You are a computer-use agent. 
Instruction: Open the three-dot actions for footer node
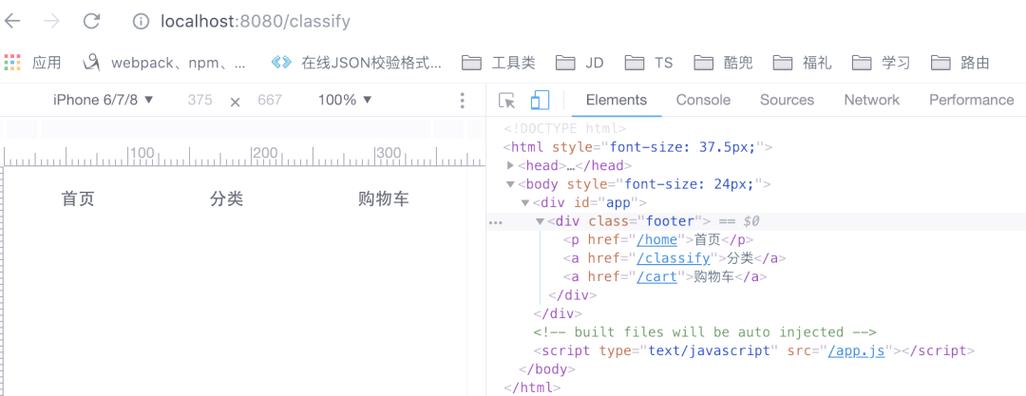(x=496, y=223)
